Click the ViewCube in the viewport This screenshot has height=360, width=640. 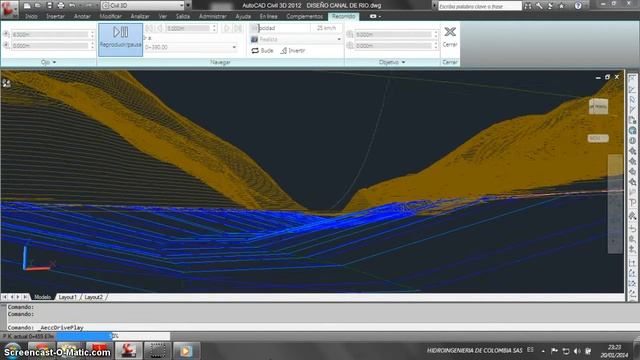point(598,107)
